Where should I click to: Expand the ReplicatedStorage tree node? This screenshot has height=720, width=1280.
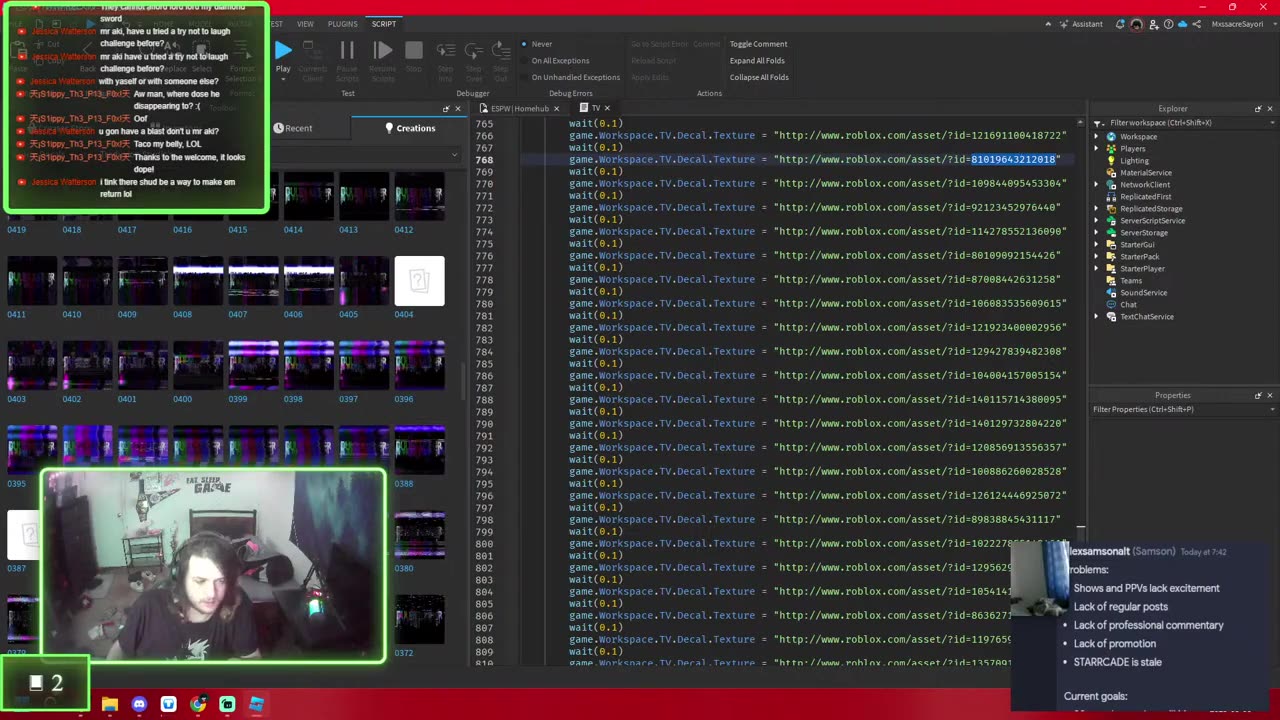(x=1097, y=208)
